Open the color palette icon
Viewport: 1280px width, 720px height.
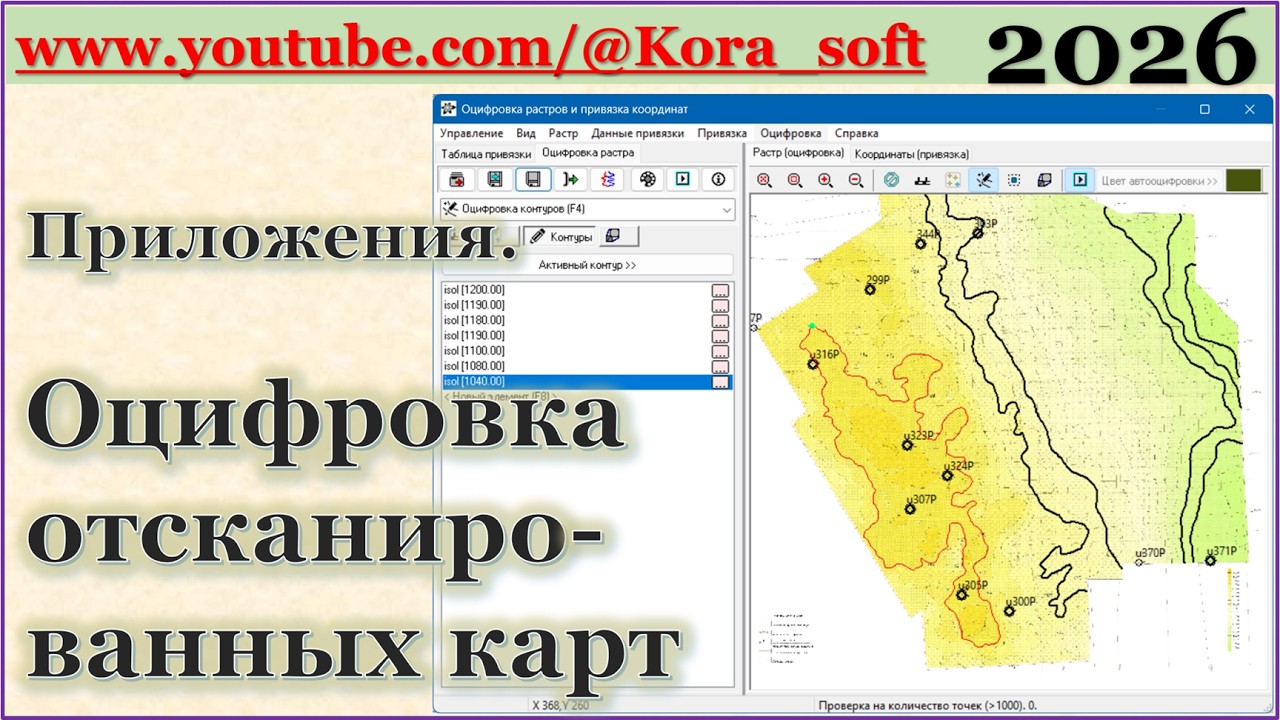647,179
